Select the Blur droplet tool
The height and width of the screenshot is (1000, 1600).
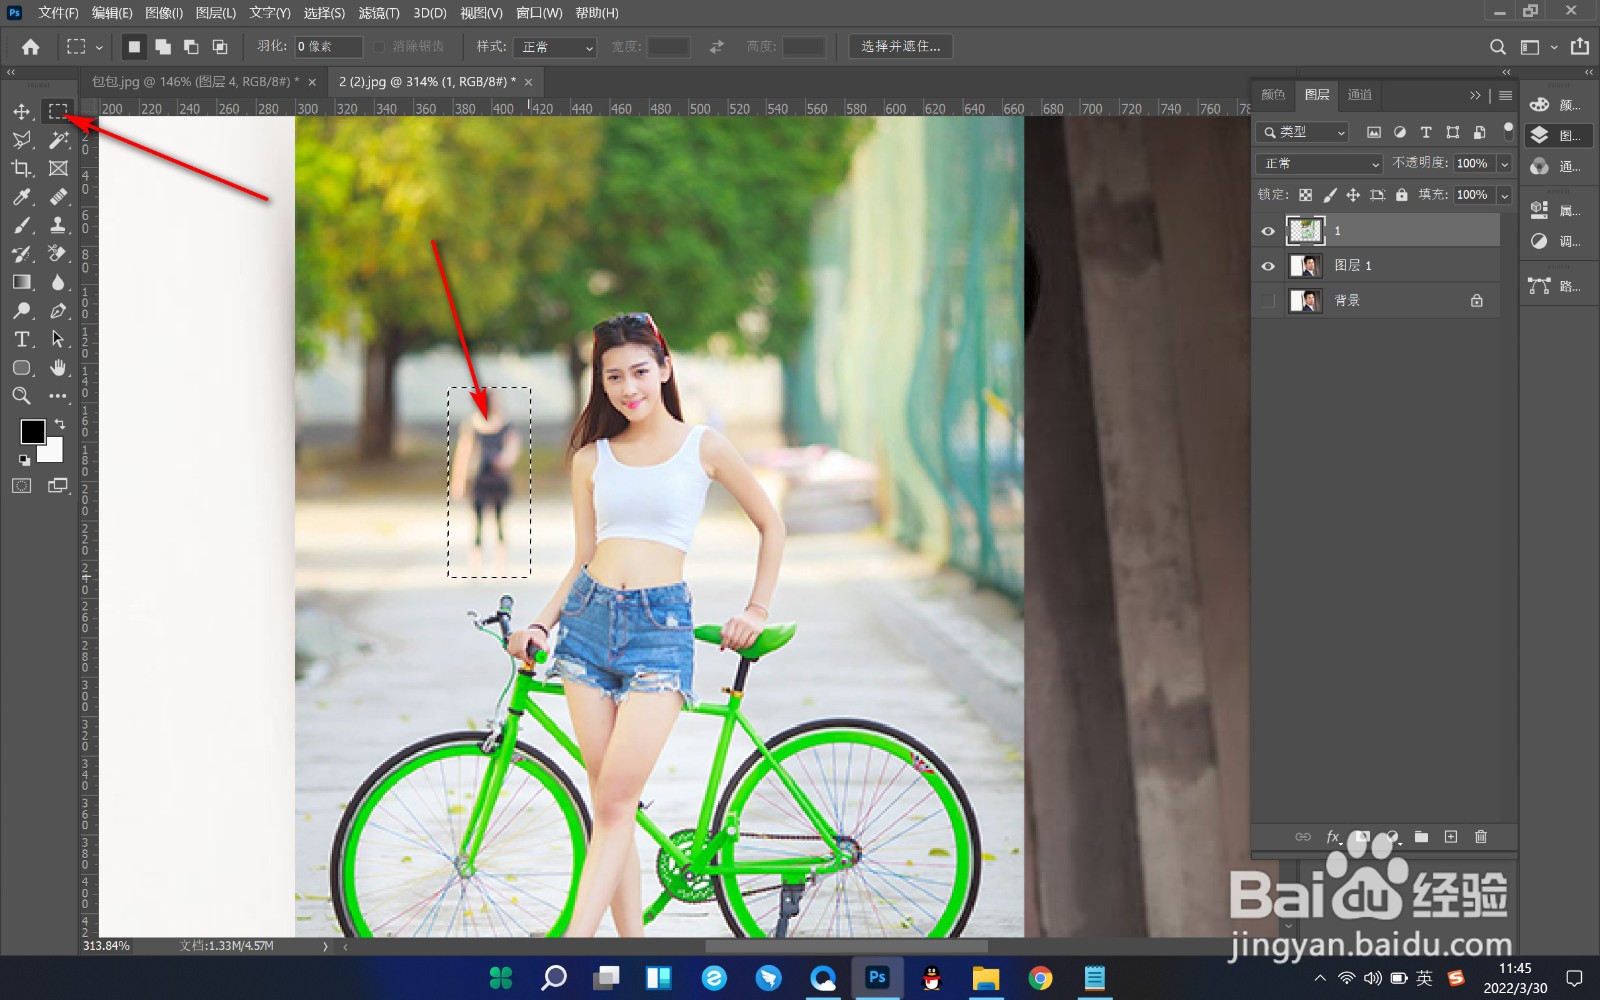tap(58, 282)
